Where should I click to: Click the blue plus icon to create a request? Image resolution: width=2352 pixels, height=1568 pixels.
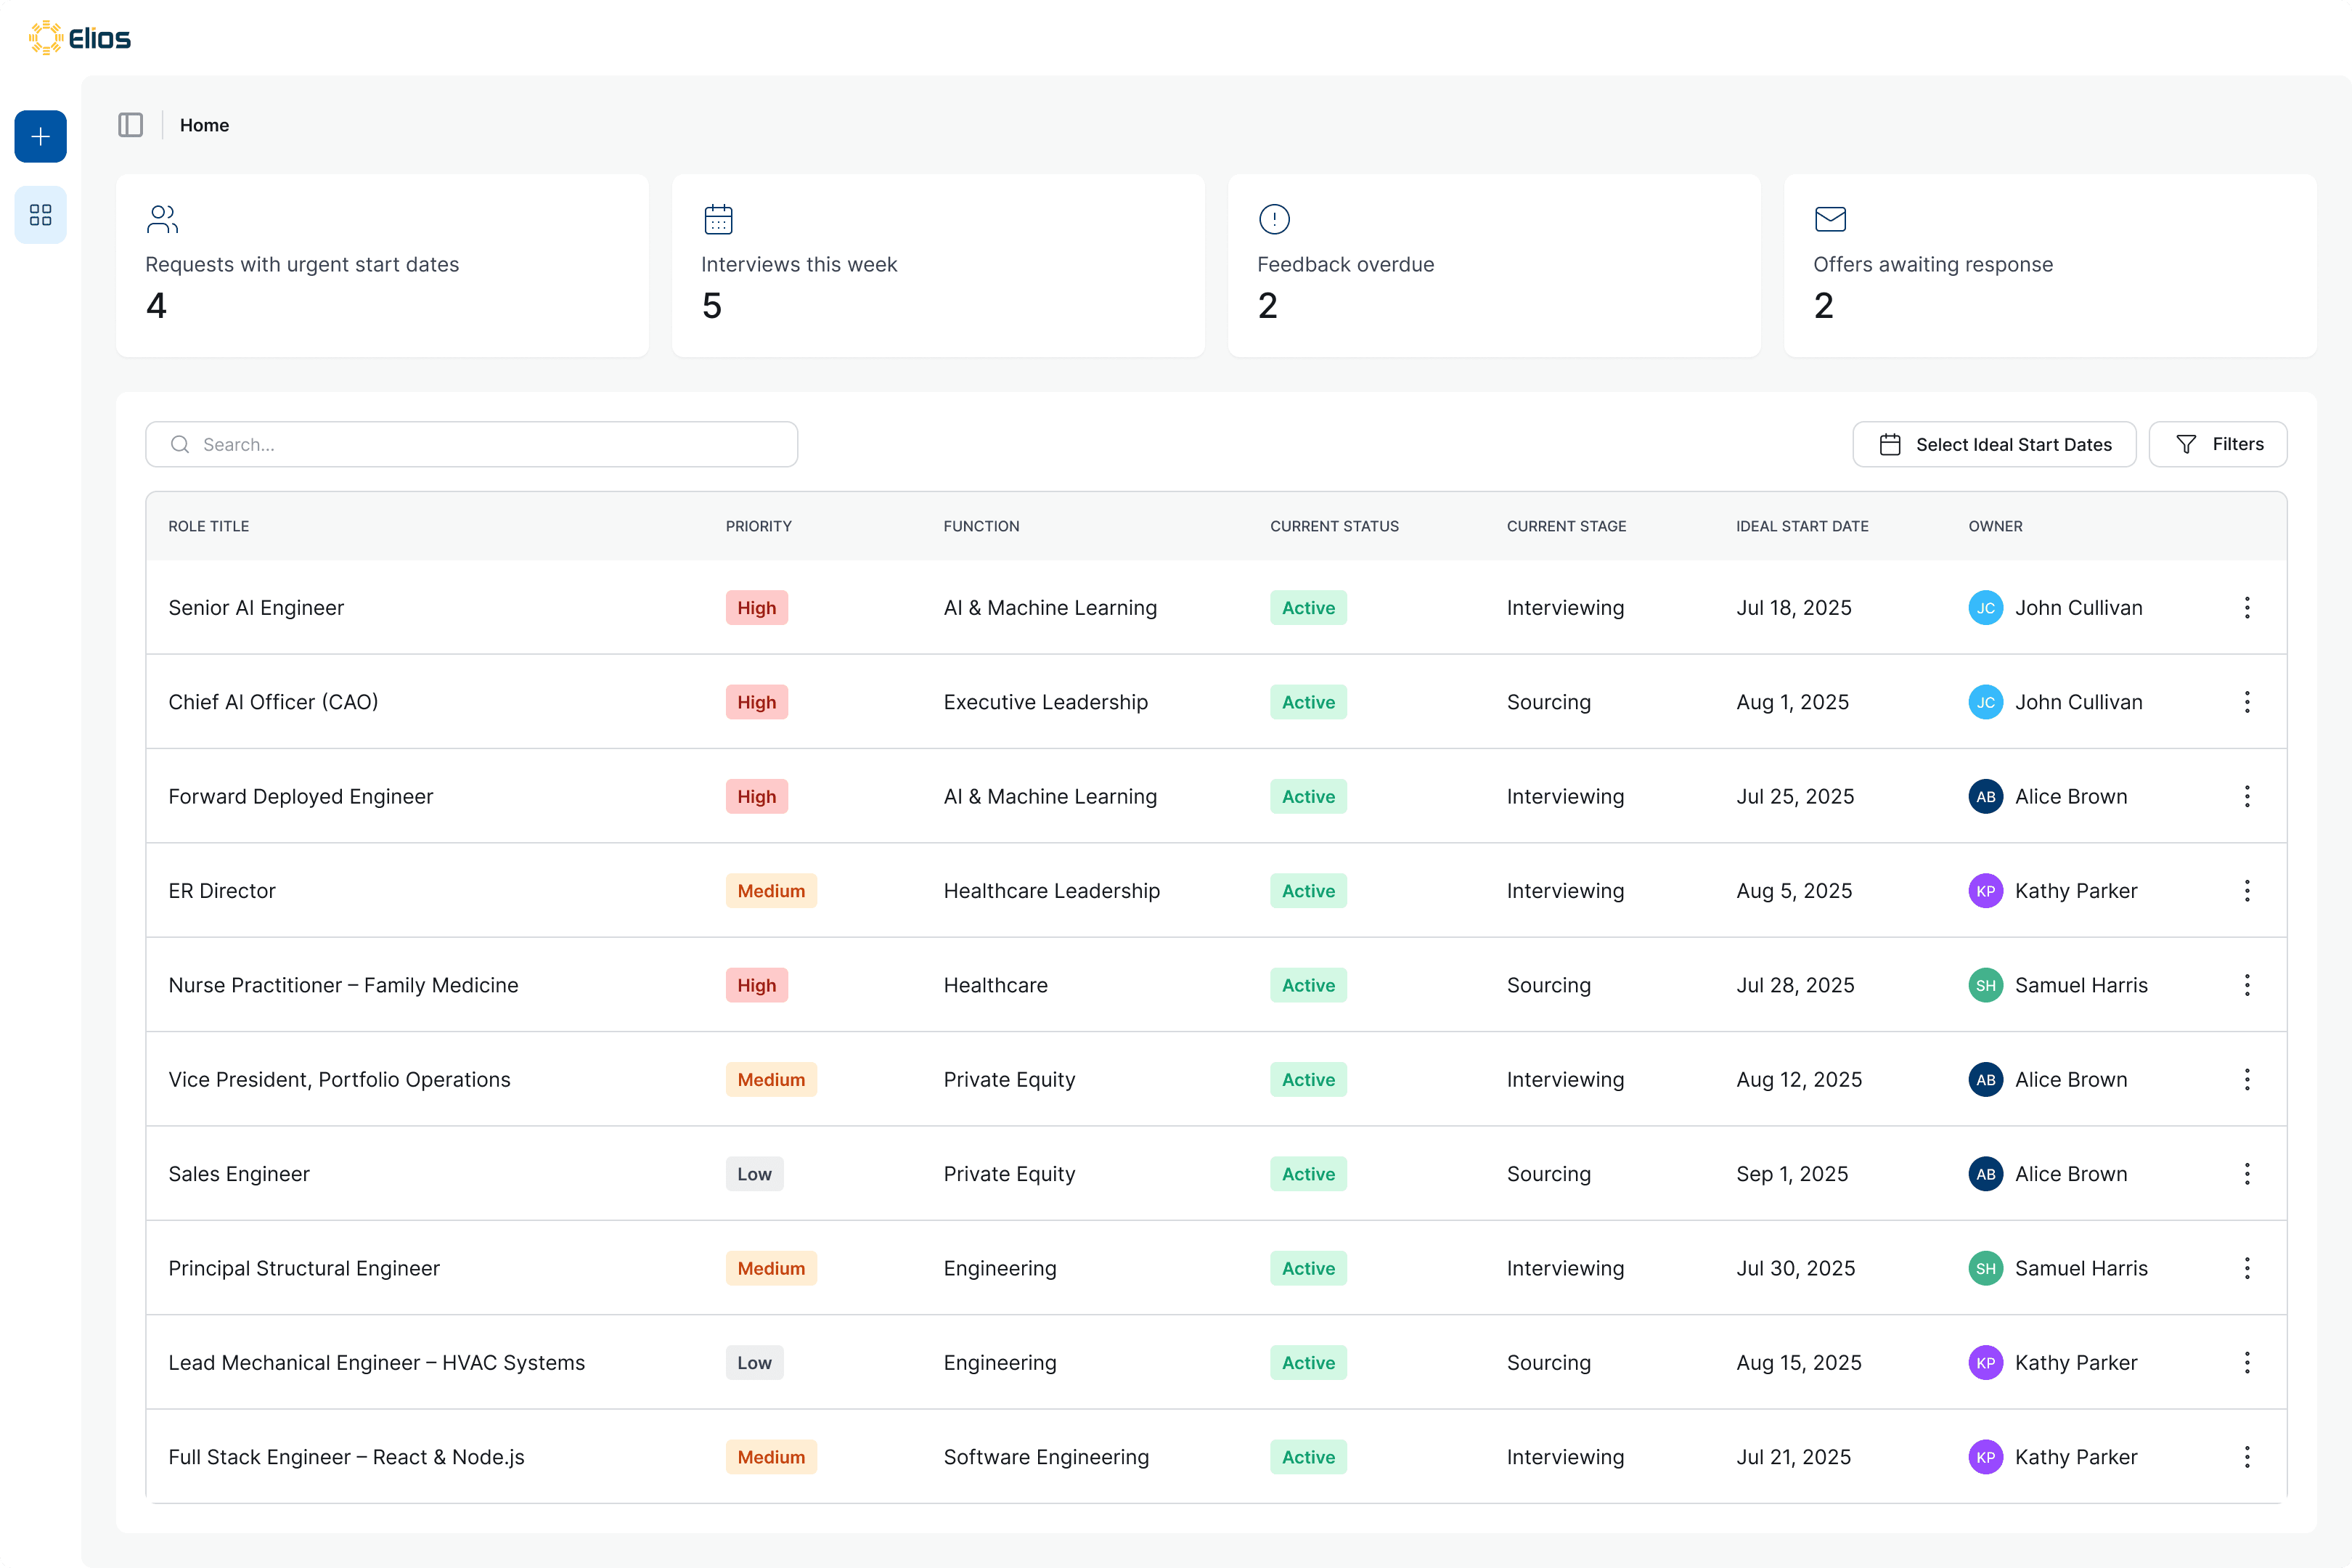(x=40, y=136)
